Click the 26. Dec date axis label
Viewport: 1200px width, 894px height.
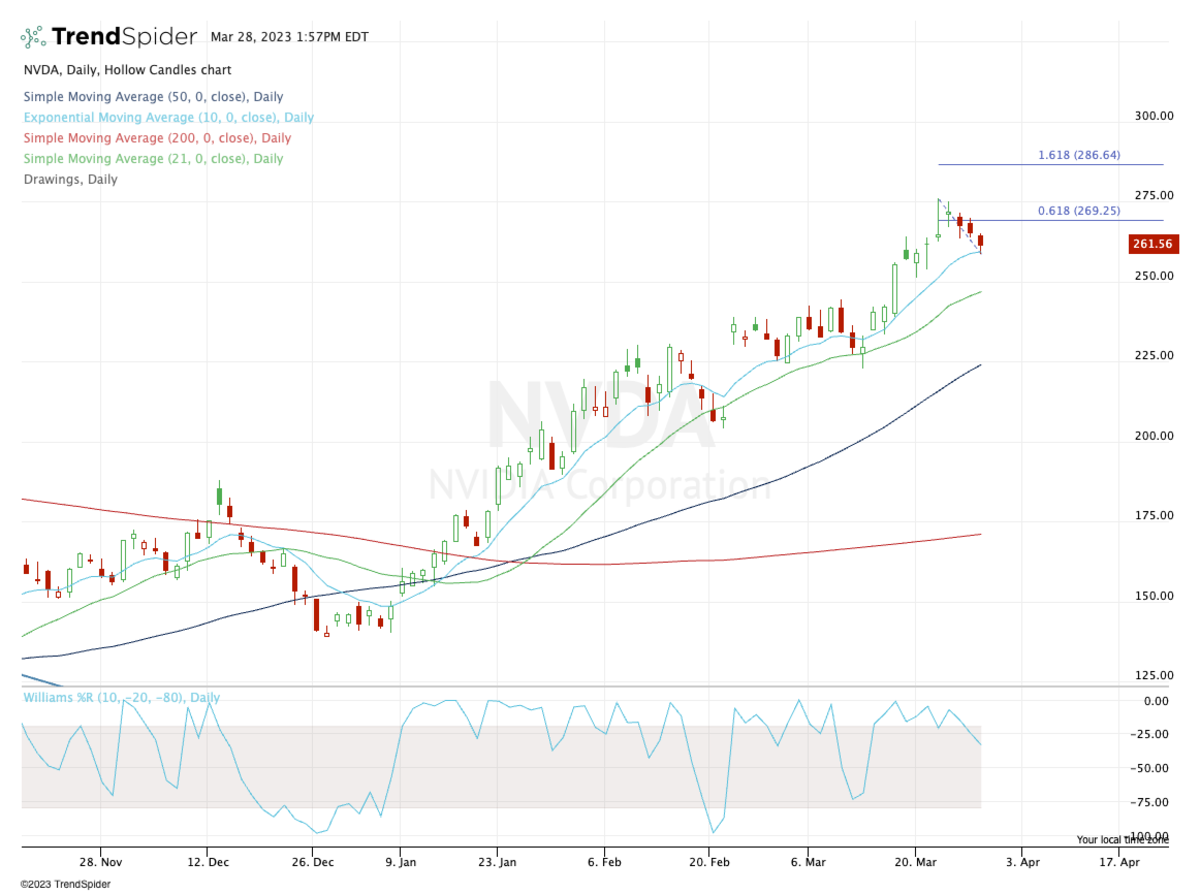312,859
